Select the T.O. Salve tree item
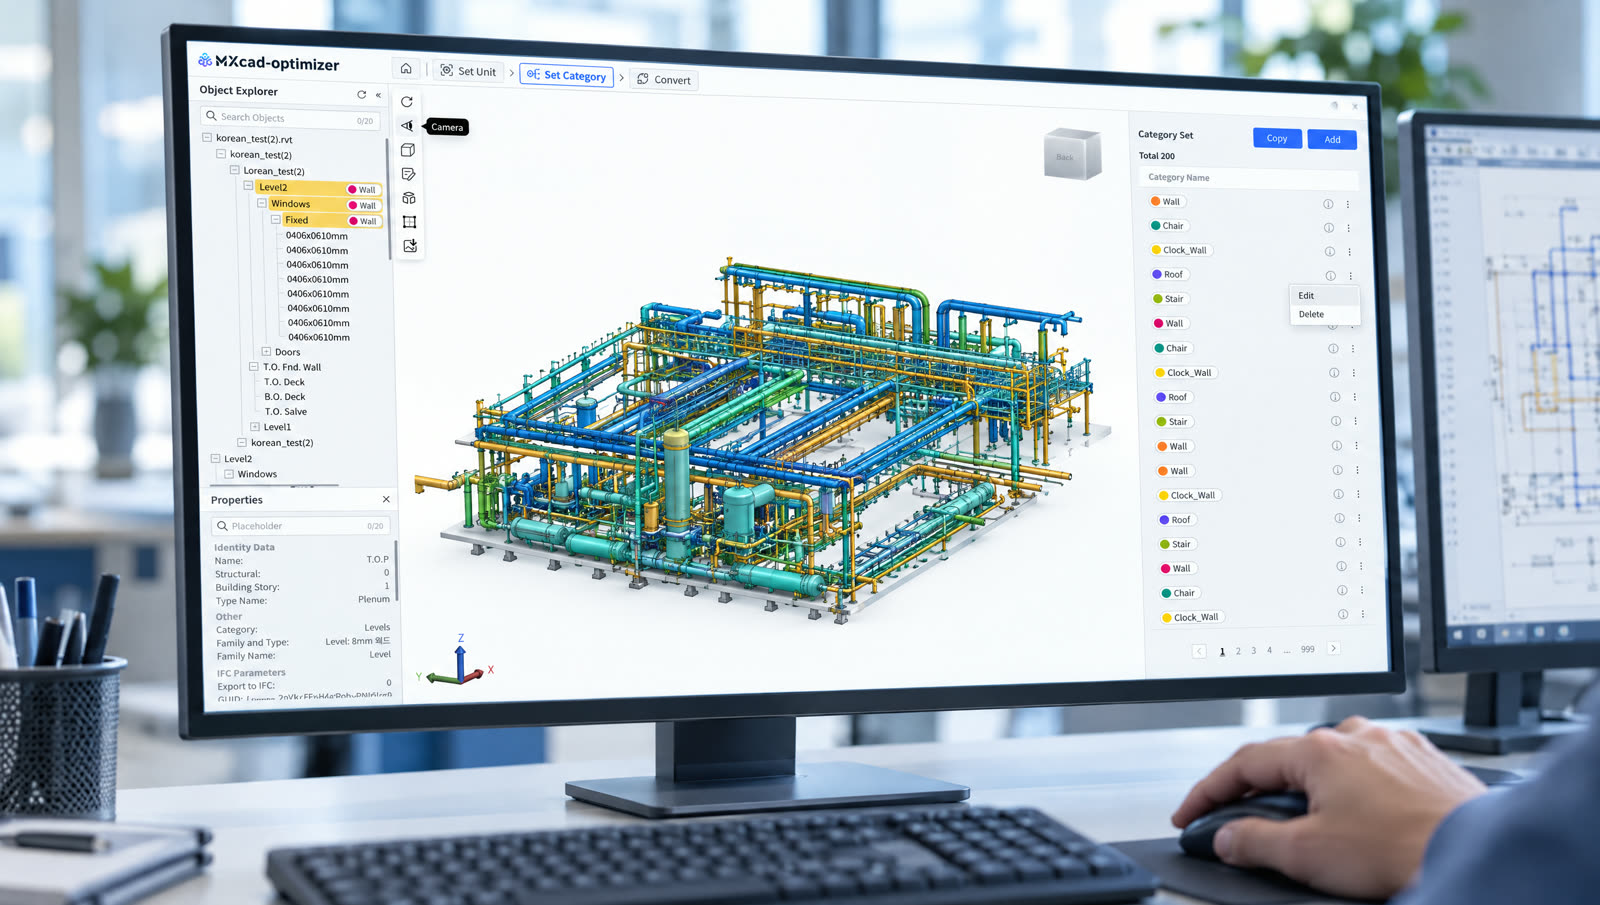This screenshot has width=1600, height=905. click(x=286, y=411)
